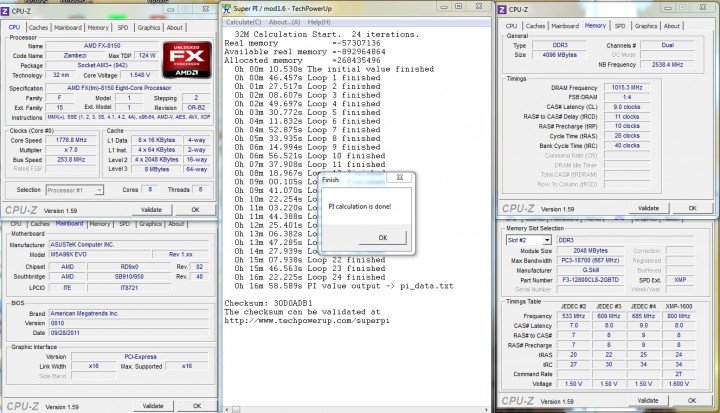The image size is (720, 413).
Task: Click Validate in top-left CPU-Z window
Action: 151,209
